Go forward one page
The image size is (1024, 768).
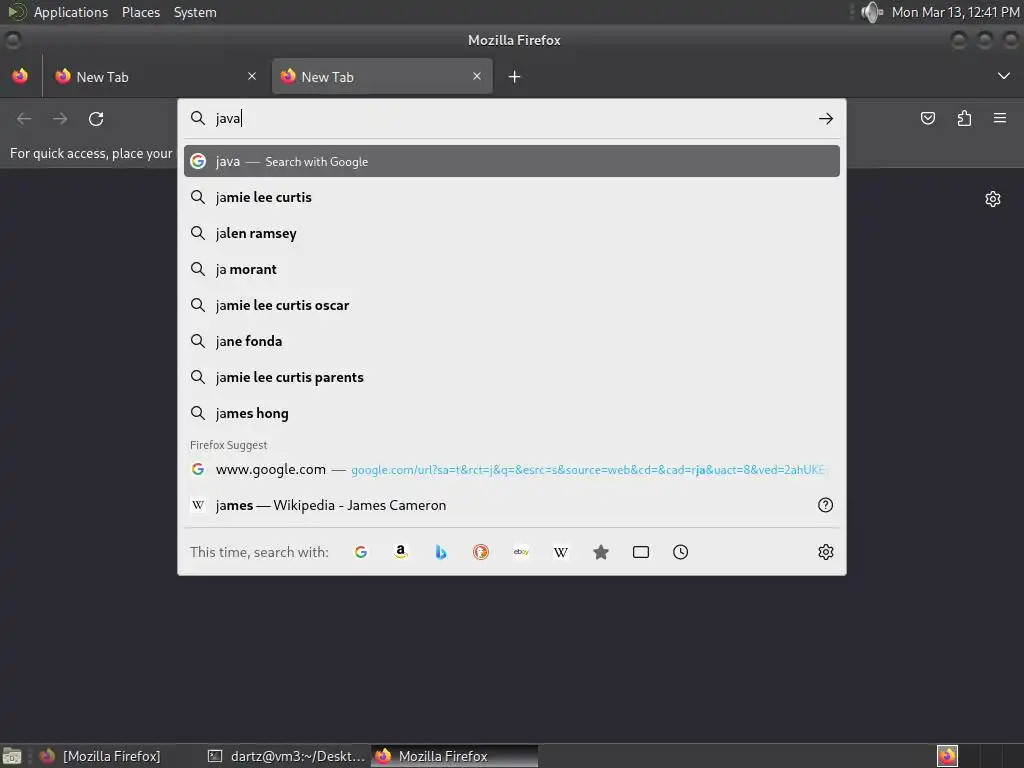pos(60,119)
